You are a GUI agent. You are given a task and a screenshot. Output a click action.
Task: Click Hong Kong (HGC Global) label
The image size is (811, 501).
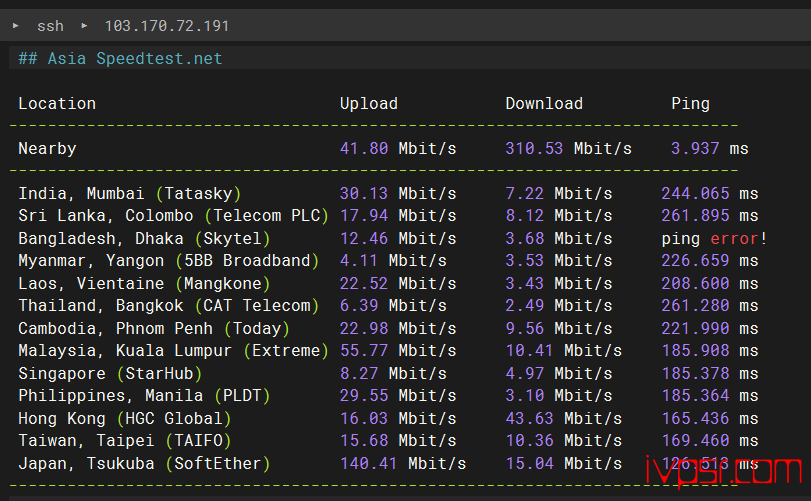coord(125,418)
